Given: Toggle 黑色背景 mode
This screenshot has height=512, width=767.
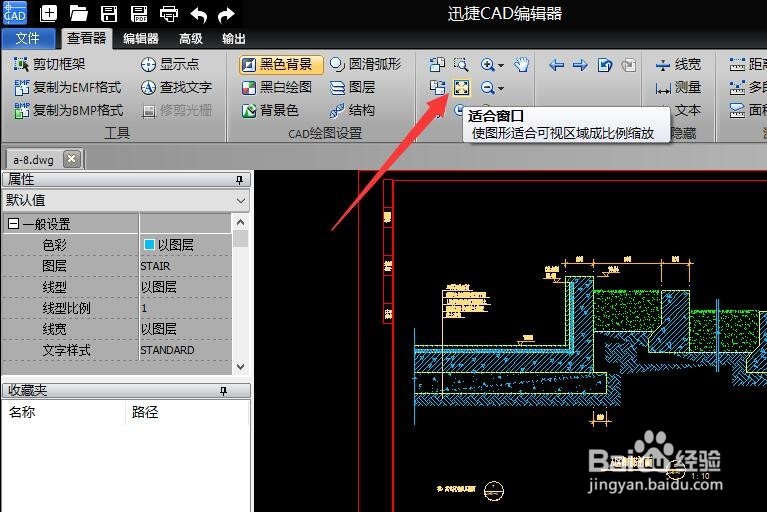Looking at the screenshot, I should click(x=281, y=65).
